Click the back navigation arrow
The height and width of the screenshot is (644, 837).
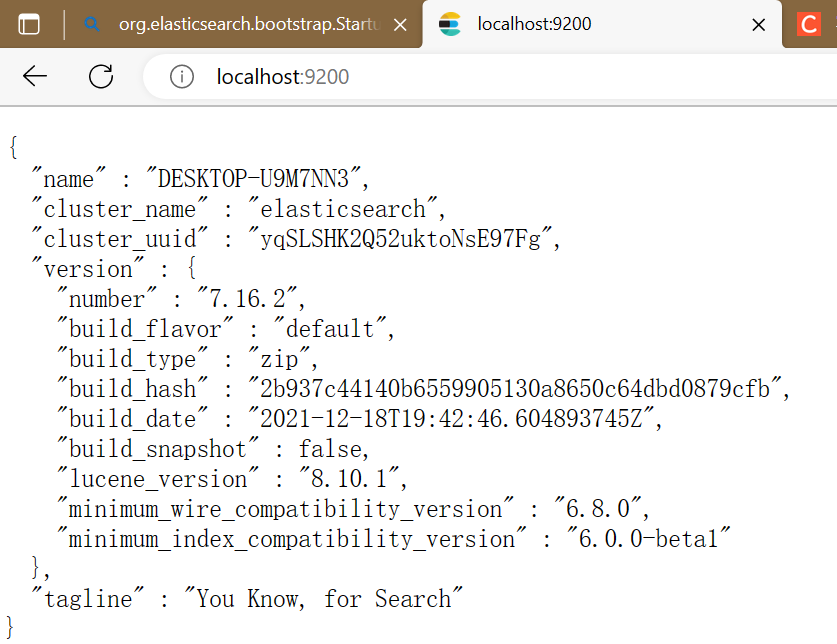point(34,76)
